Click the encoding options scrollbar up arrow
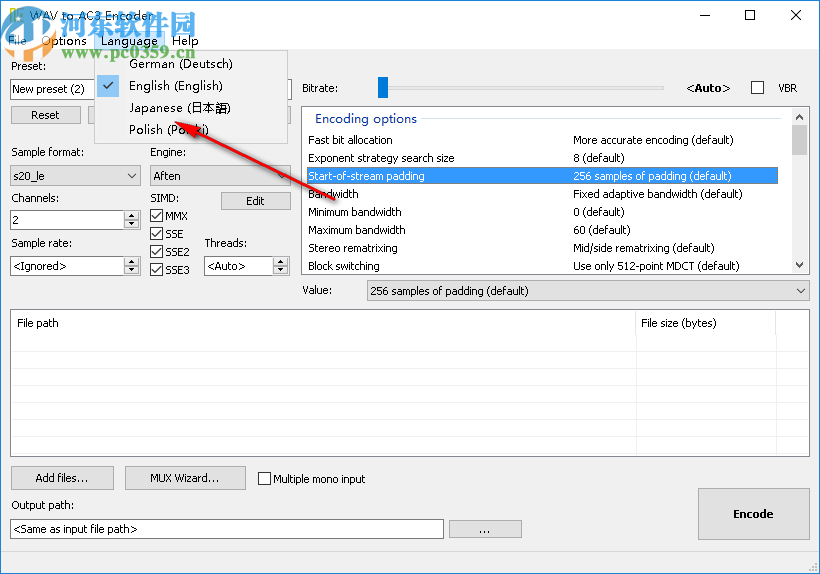 point(800,117)
